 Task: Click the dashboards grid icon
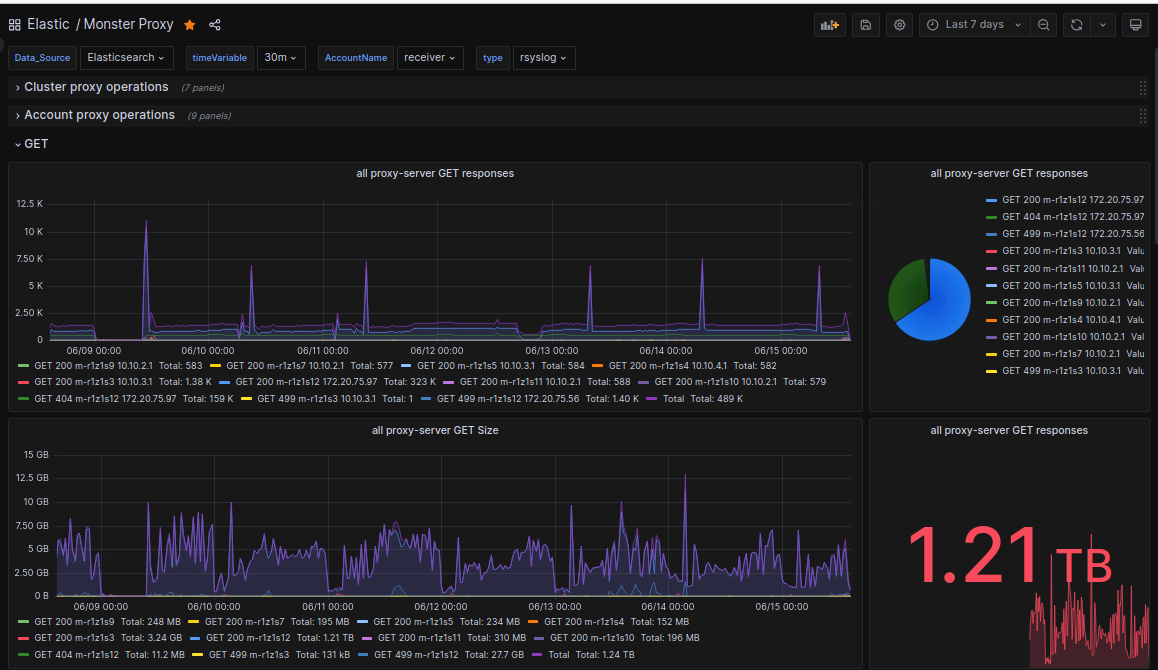[15, 25]
